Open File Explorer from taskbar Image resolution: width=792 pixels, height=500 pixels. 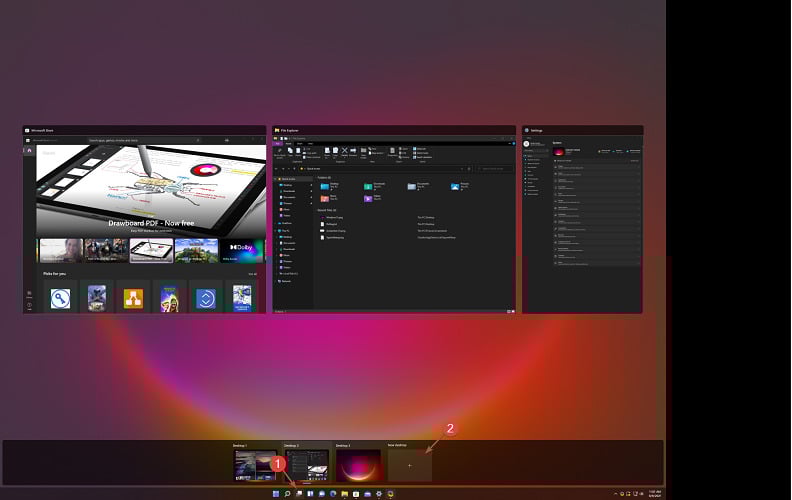click(344, 494)
